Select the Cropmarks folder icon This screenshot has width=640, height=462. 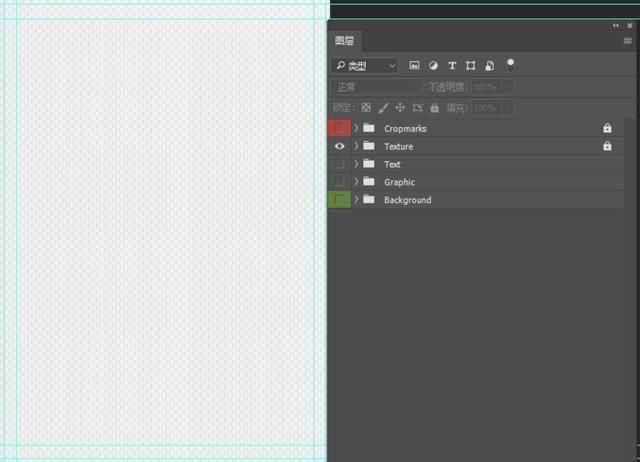369,128
